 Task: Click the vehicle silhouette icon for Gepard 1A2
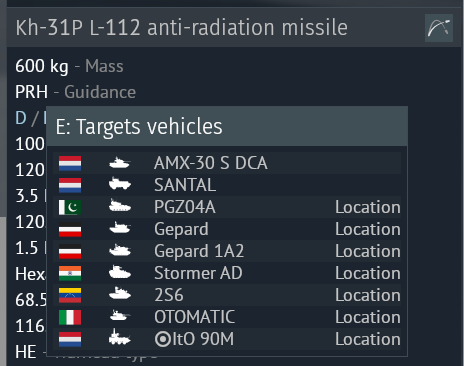[120, 251]
